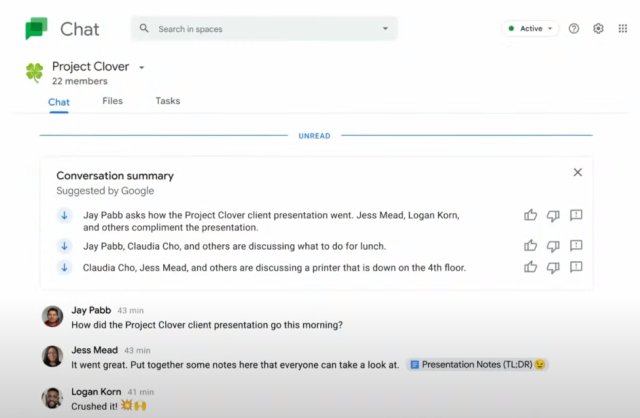Screen dimensions: 640x418
Task: Jump to the printer discussion via arrow
Action: coord(64,267)
